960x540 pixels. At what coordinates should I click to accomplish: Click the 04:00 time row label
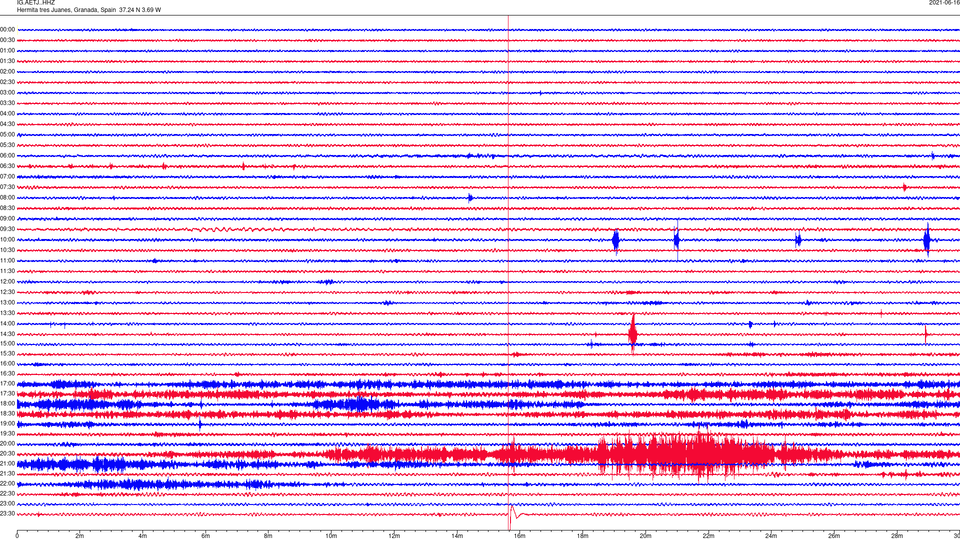7,113
